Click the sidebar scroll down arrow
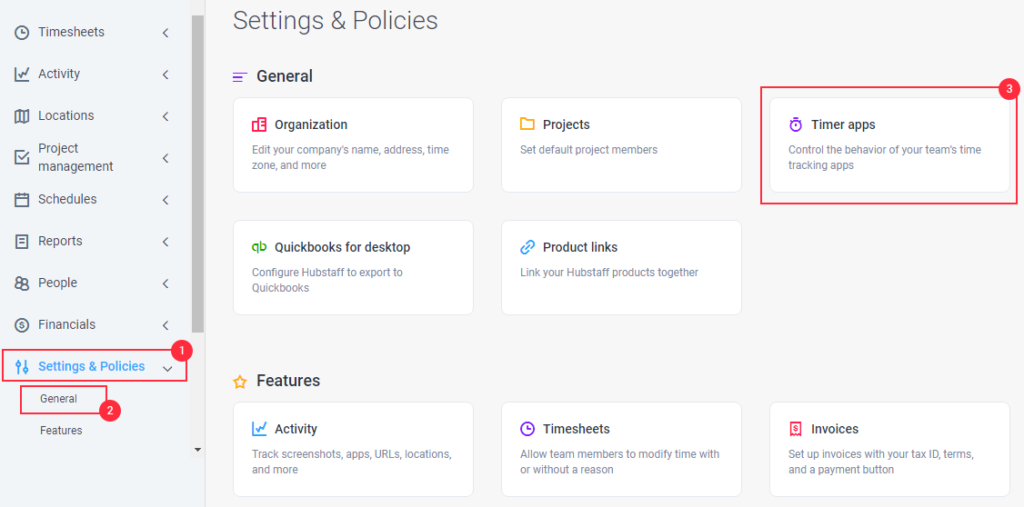Screen dimensions: 1024x507 (198, 450)
